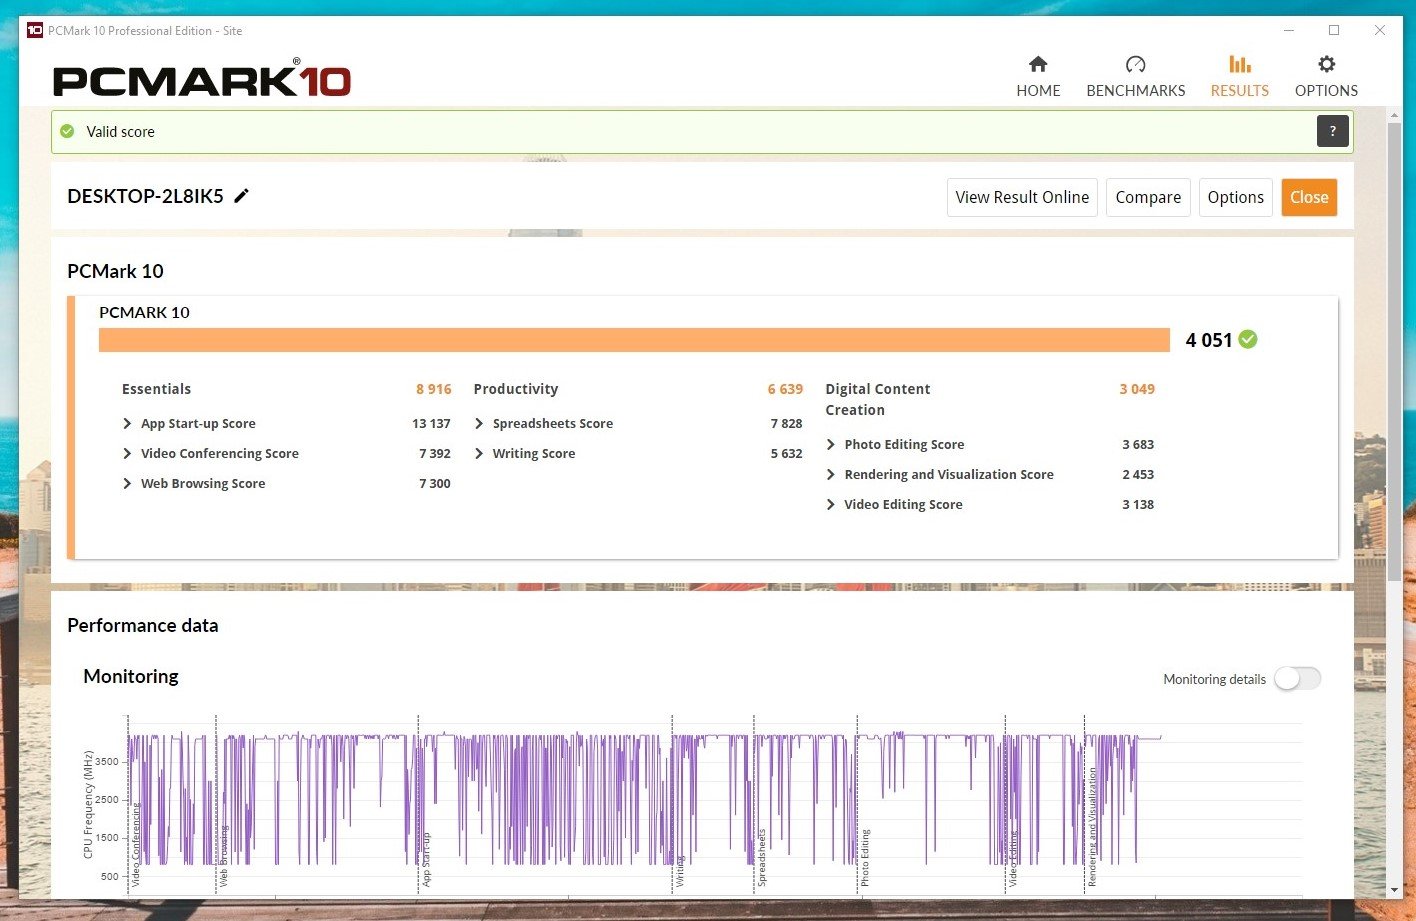Click the Performance data heading
1416x921 pixels.
pos(142,625)
